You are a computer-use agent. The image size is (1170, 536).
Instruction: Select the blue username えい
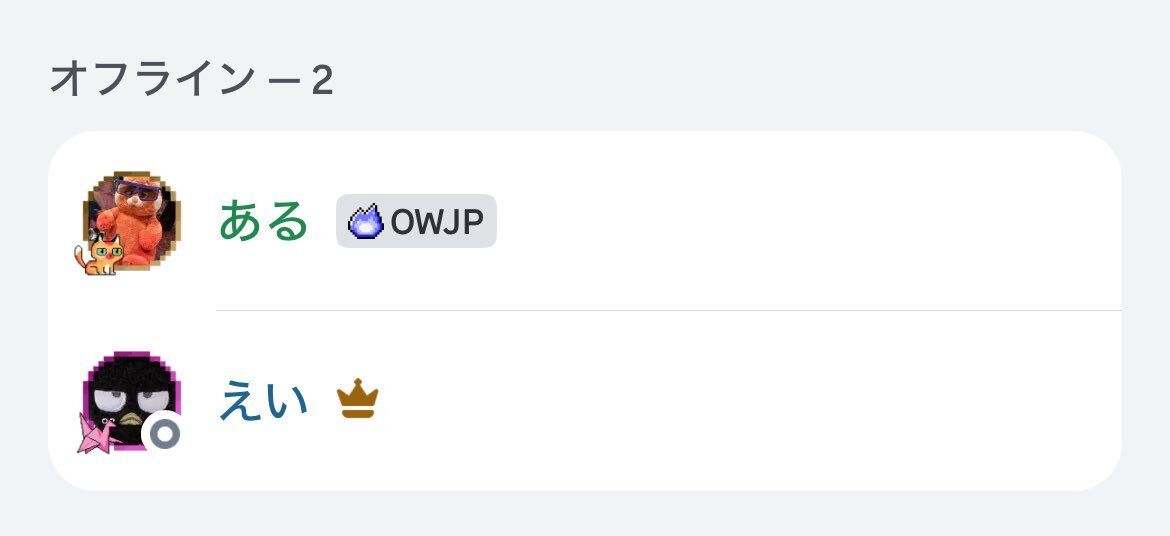click(264, 401)
